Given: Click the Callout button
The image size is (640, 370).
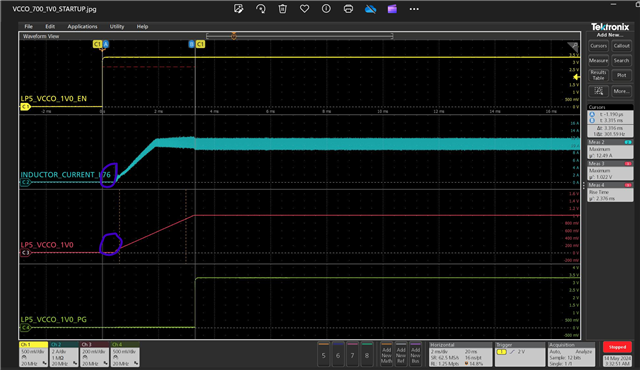Looking at the screenshot, I should pos(621,46).
